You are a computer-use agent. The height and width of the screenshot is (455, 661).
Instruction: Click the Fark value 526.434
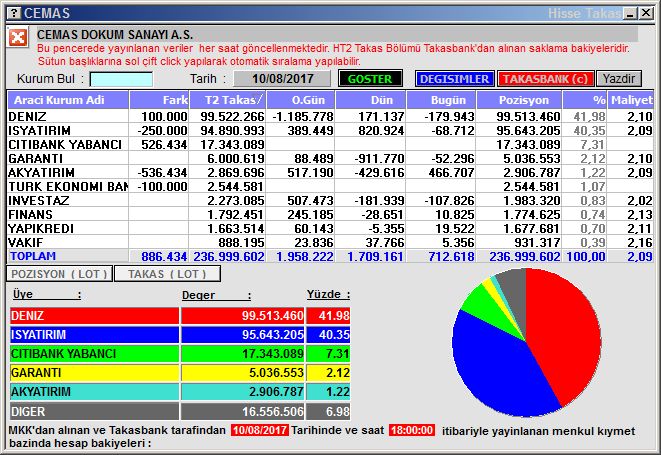[164, 144]
